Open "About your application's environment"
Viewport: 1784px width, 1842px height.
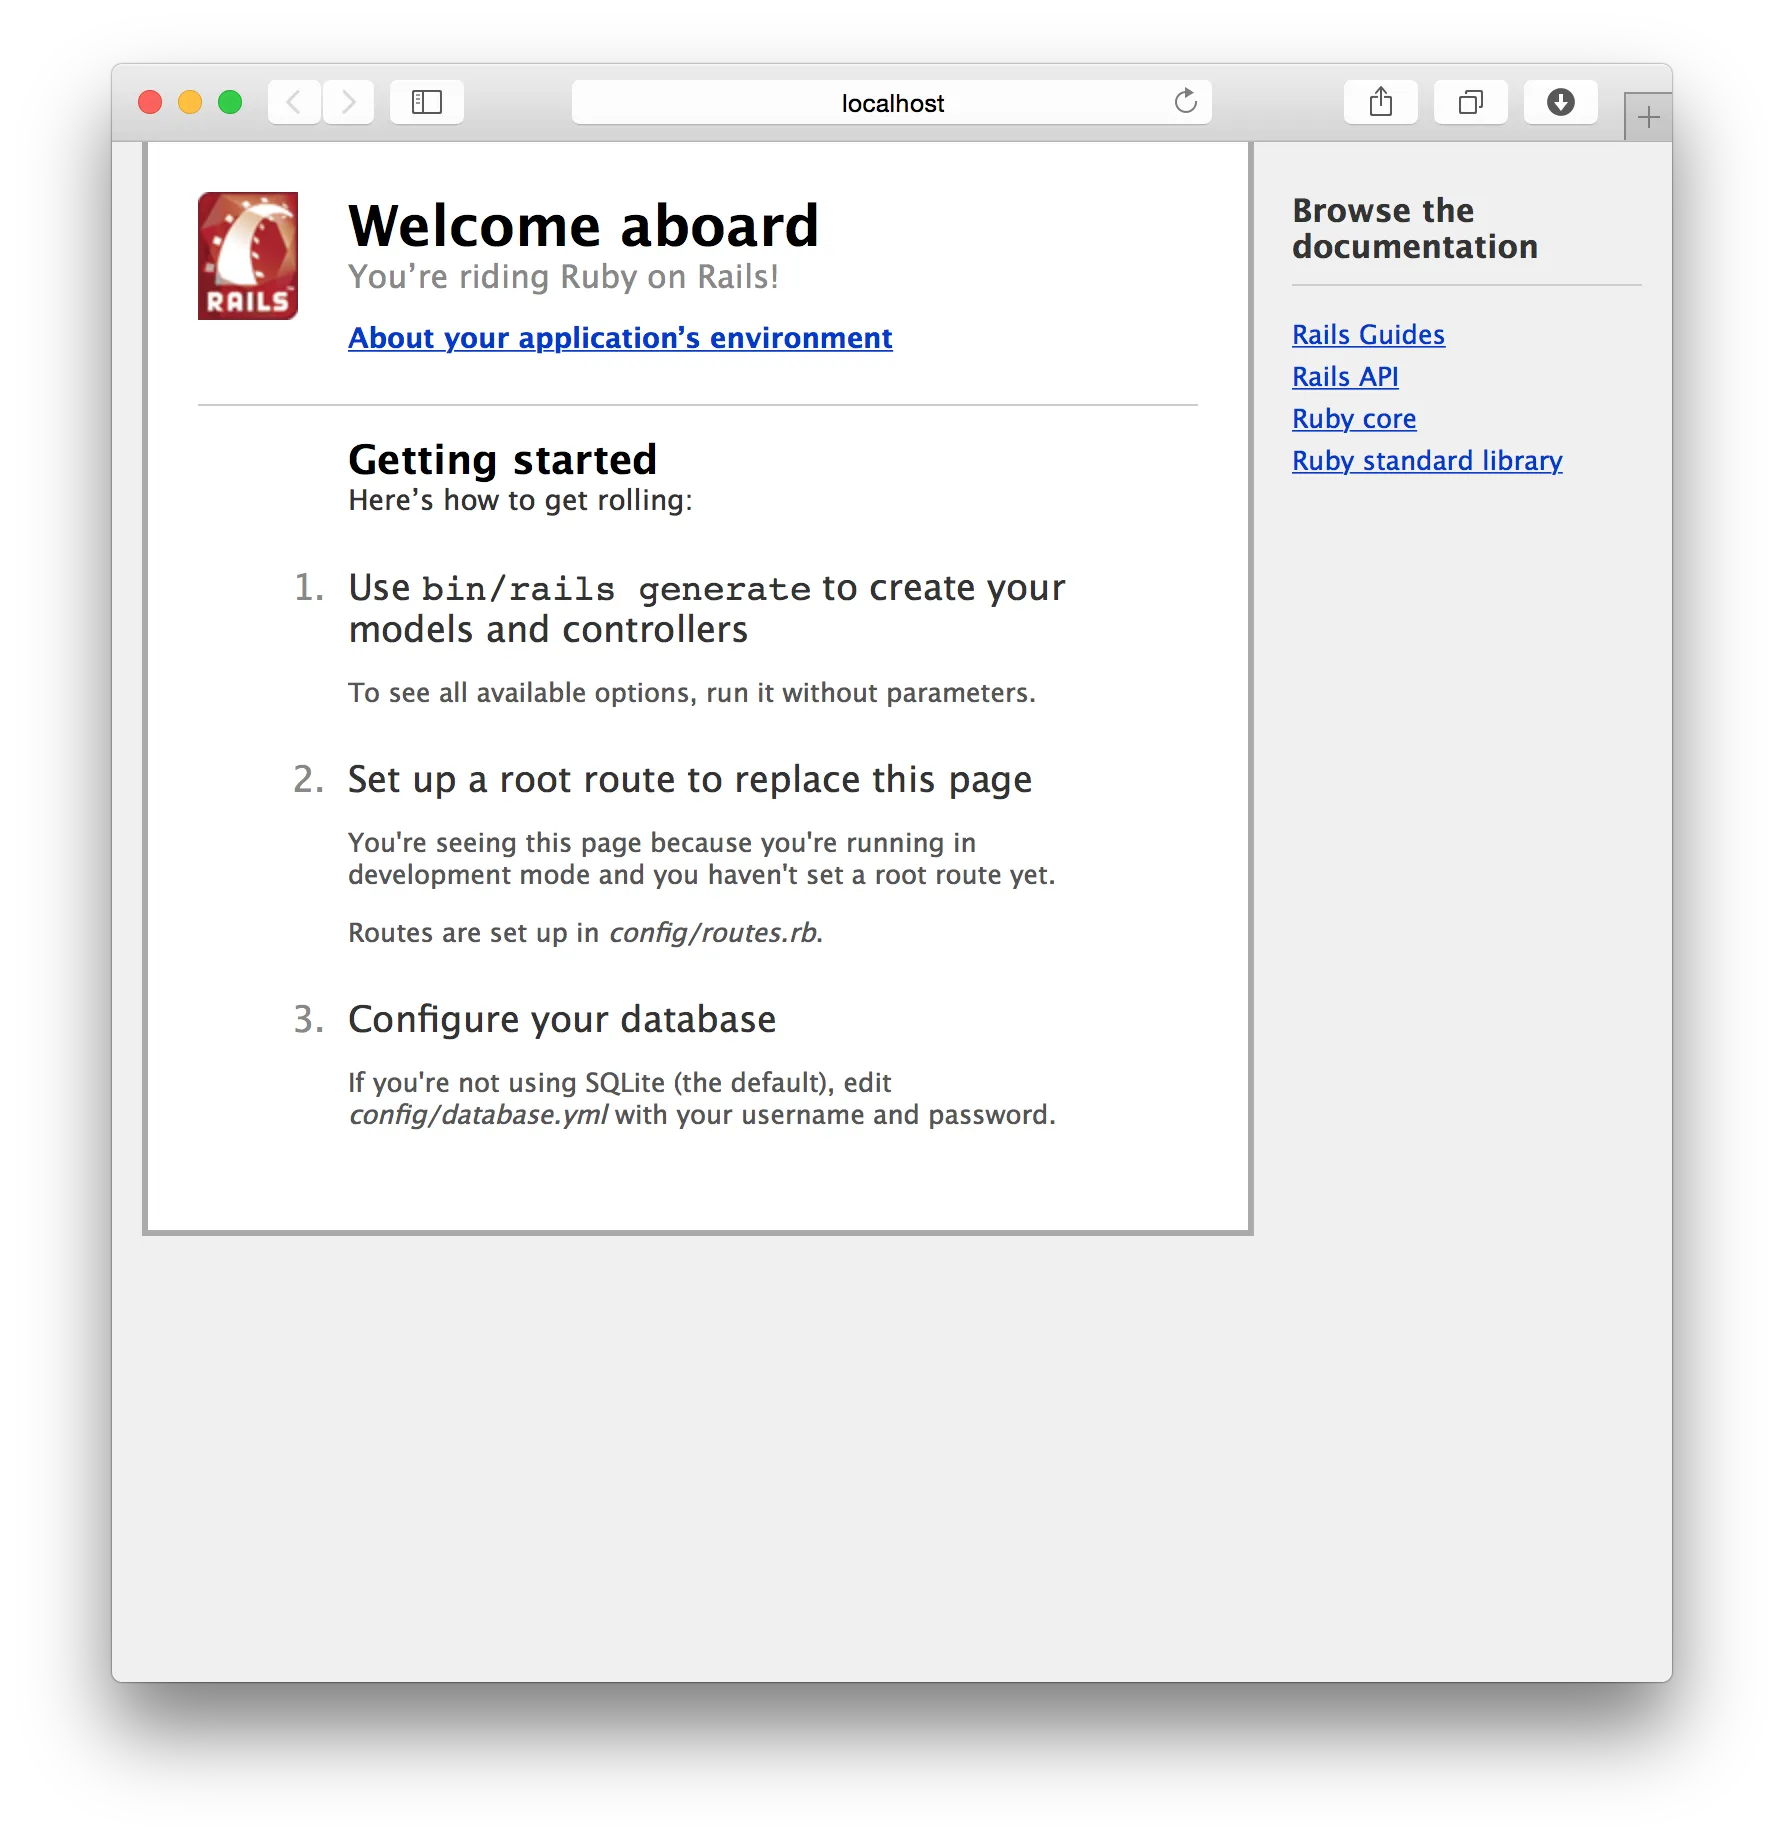pos(619,338)
